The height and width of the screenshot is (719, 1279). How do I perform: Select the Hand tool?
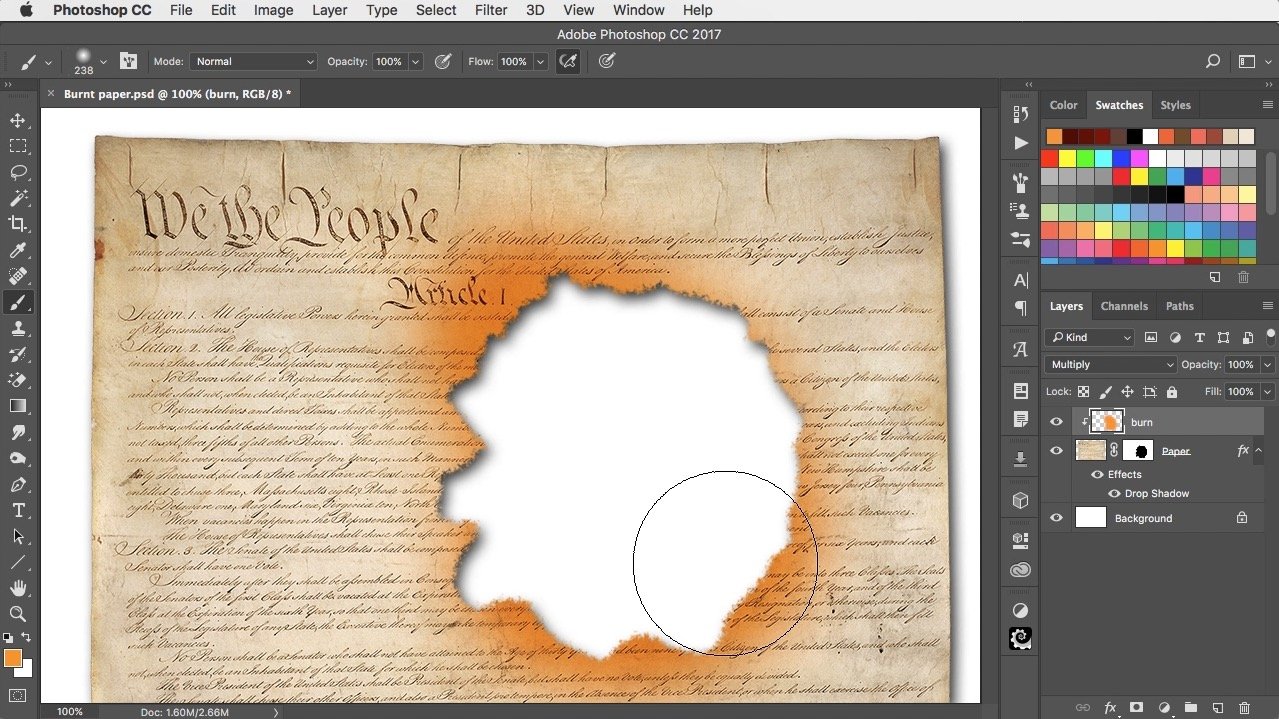pos(18,588)
